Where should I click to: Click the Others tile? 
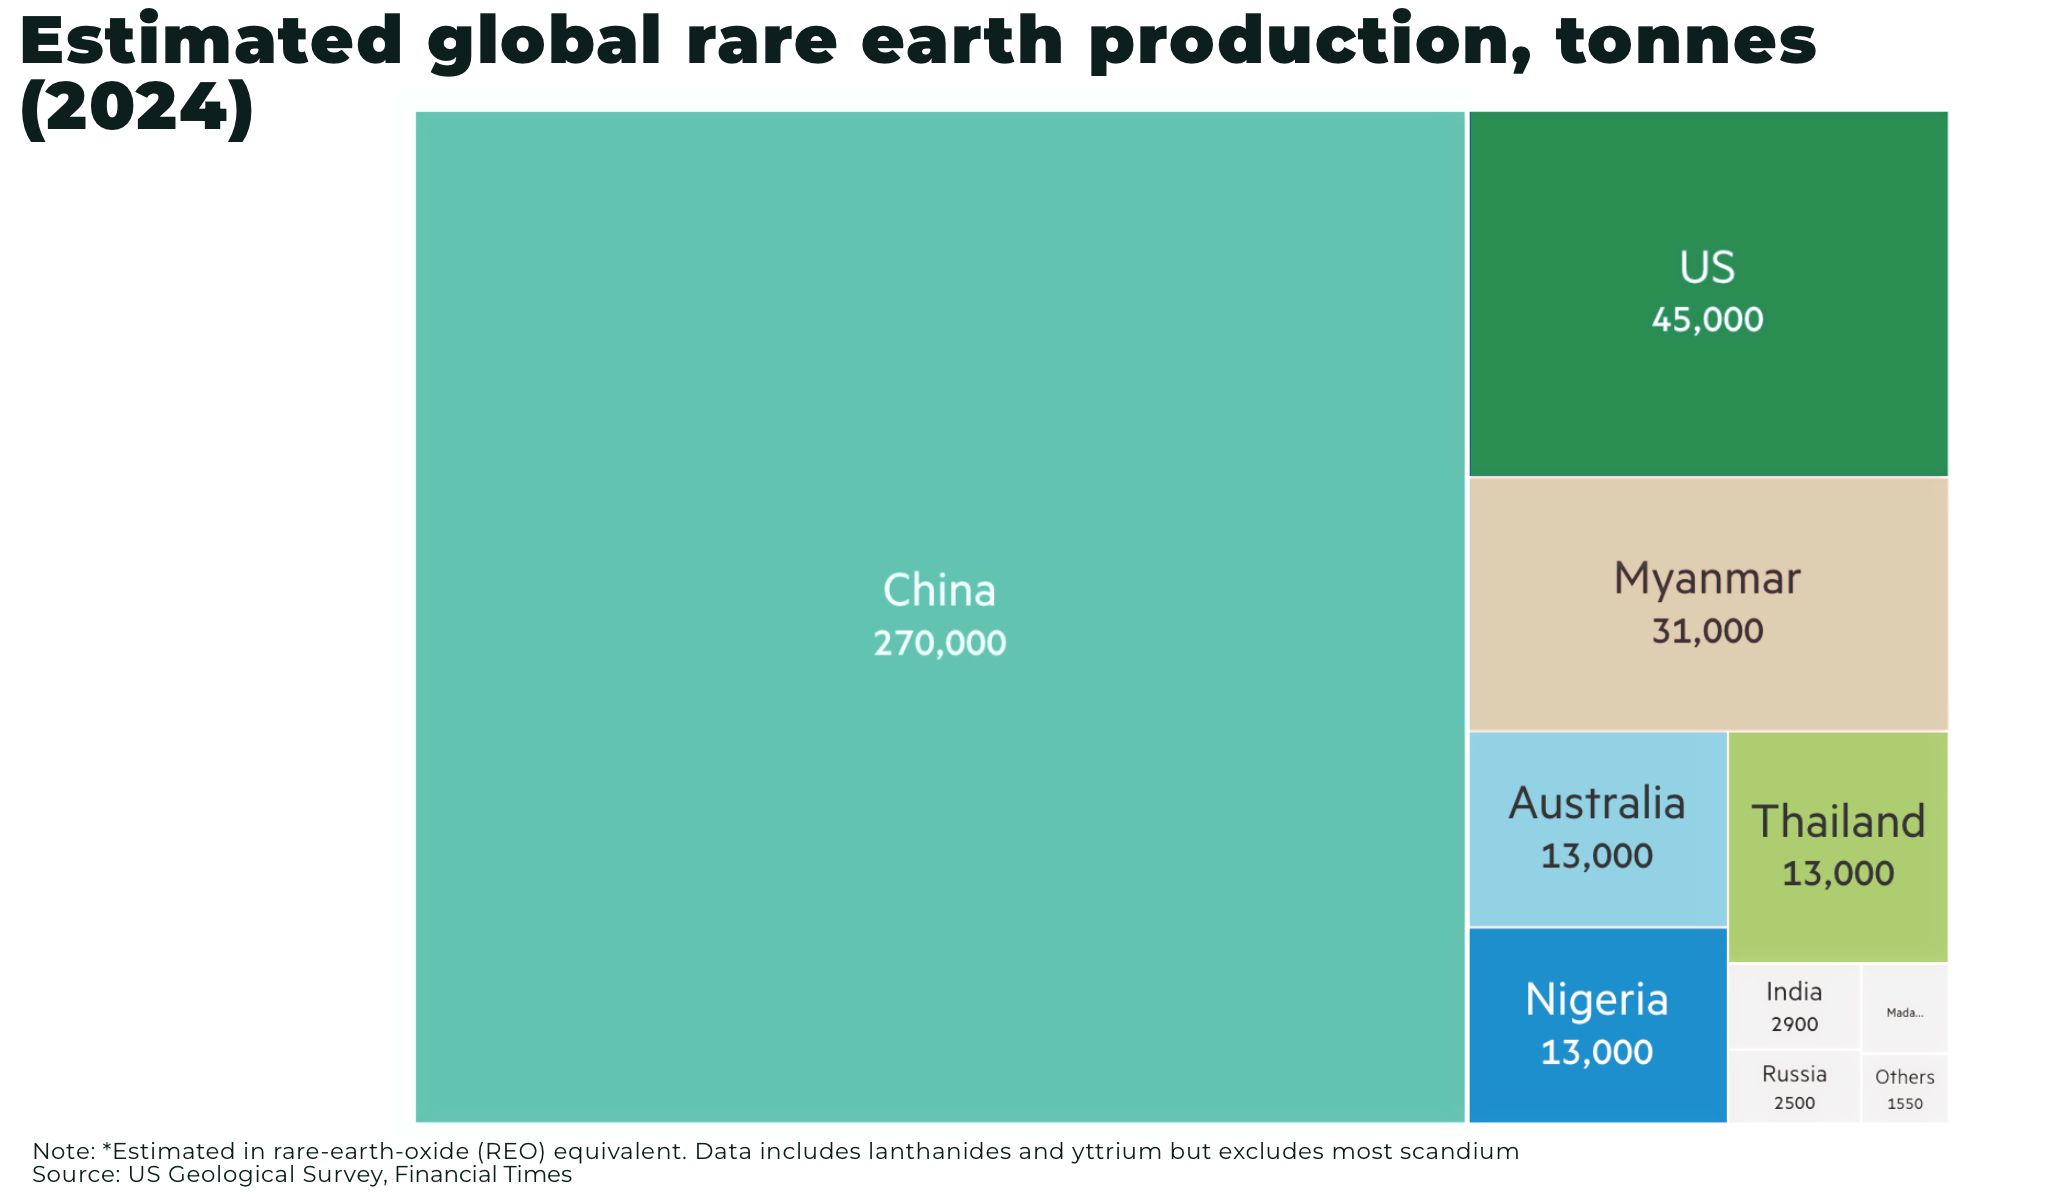coord(1904,1088)
